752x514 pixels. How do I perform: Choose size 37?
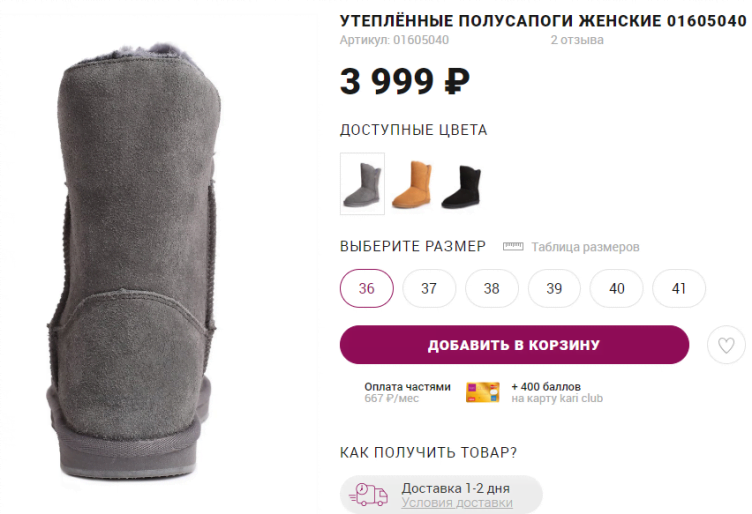pos(429,289)
